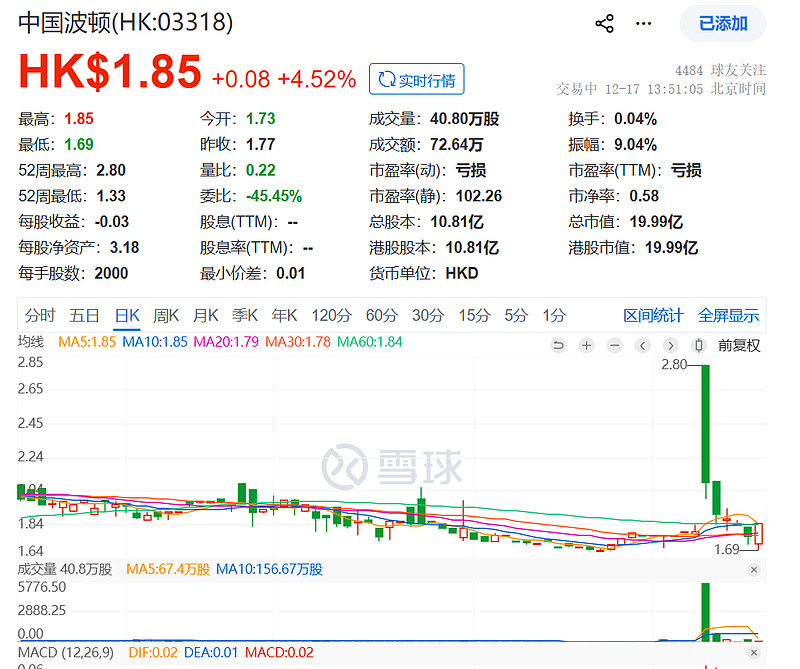800x669 pixels.
Task: Select the 季K tab
Action: pyautogui.click(x=245, y=315)
